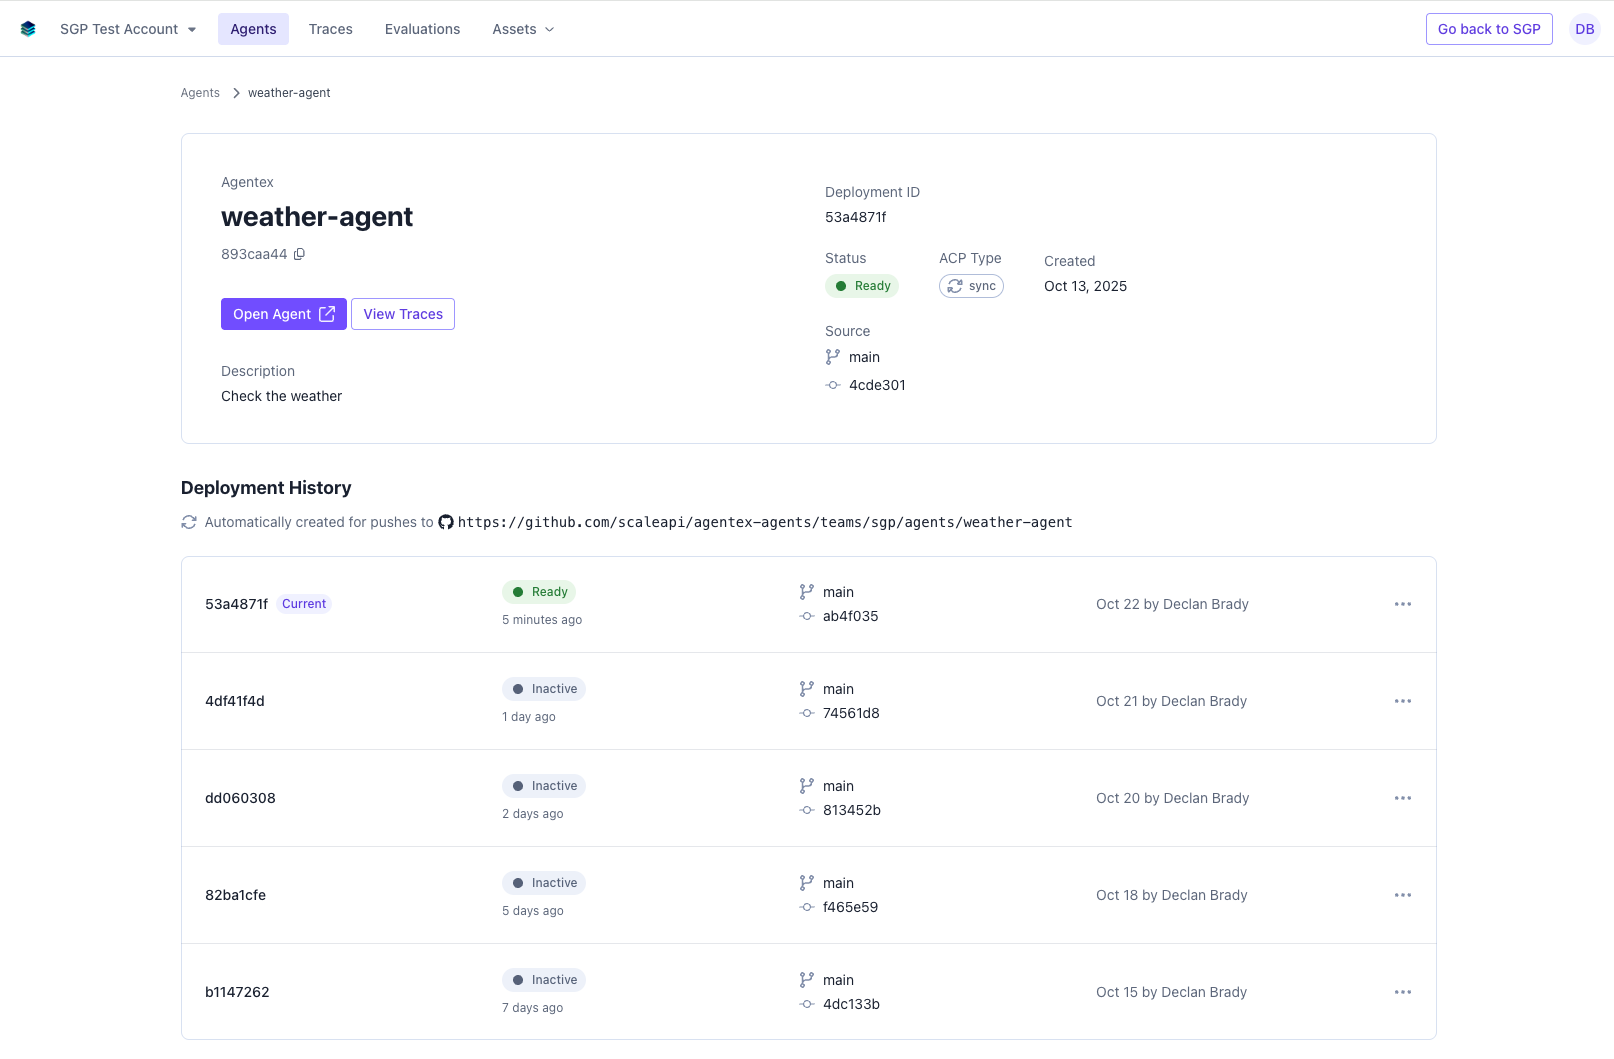Click the View Traces button
This screenshot has width=1614, height=1059.
tap(402, 313)
